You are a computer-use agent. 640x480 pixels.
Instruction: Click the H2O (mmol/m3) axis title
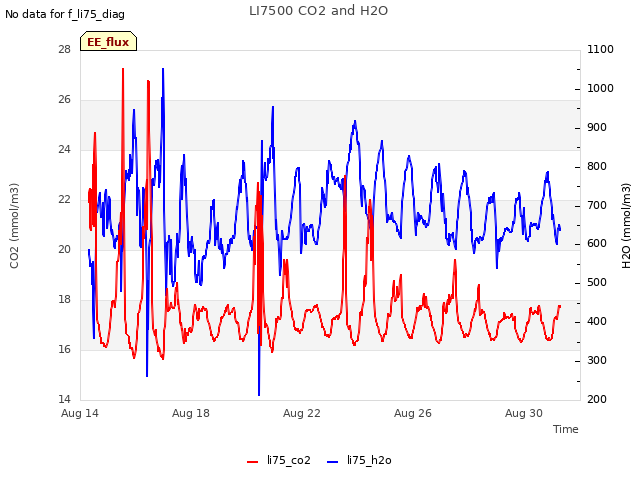(626, 226)
